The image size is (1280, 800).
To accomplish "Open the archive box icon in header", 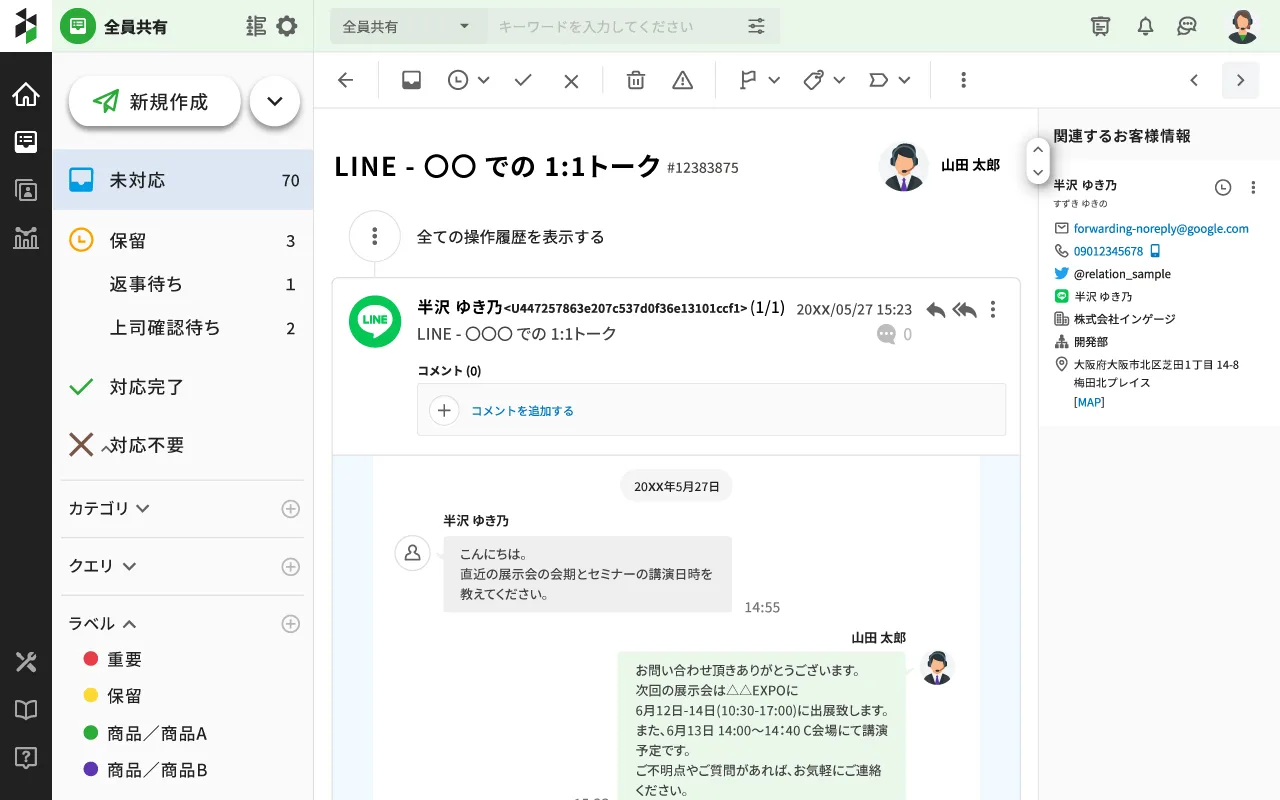I will pyautogui.click(x=1101, y=26).
